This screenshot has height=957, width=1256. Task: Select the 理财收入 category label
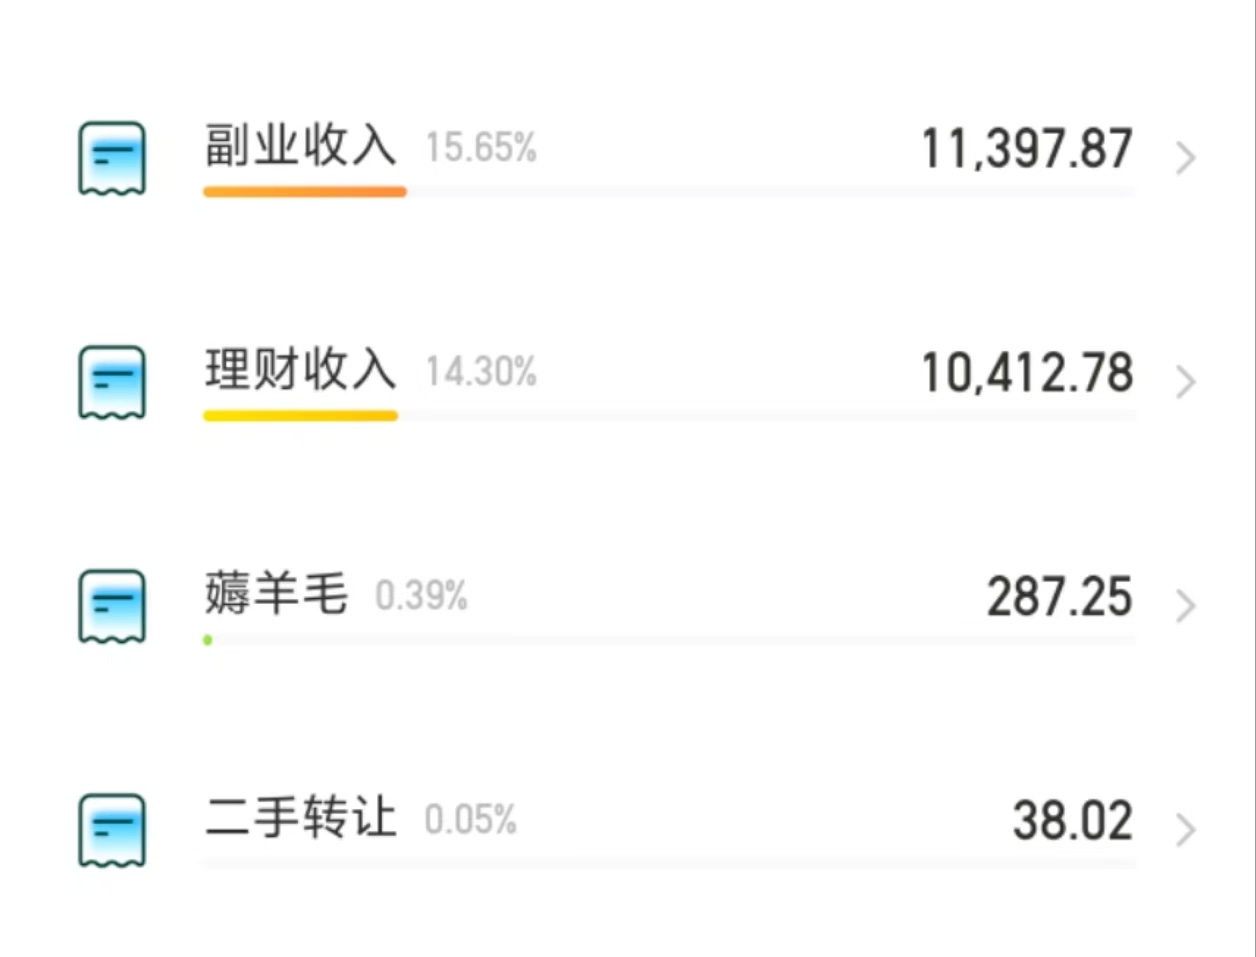300,370
